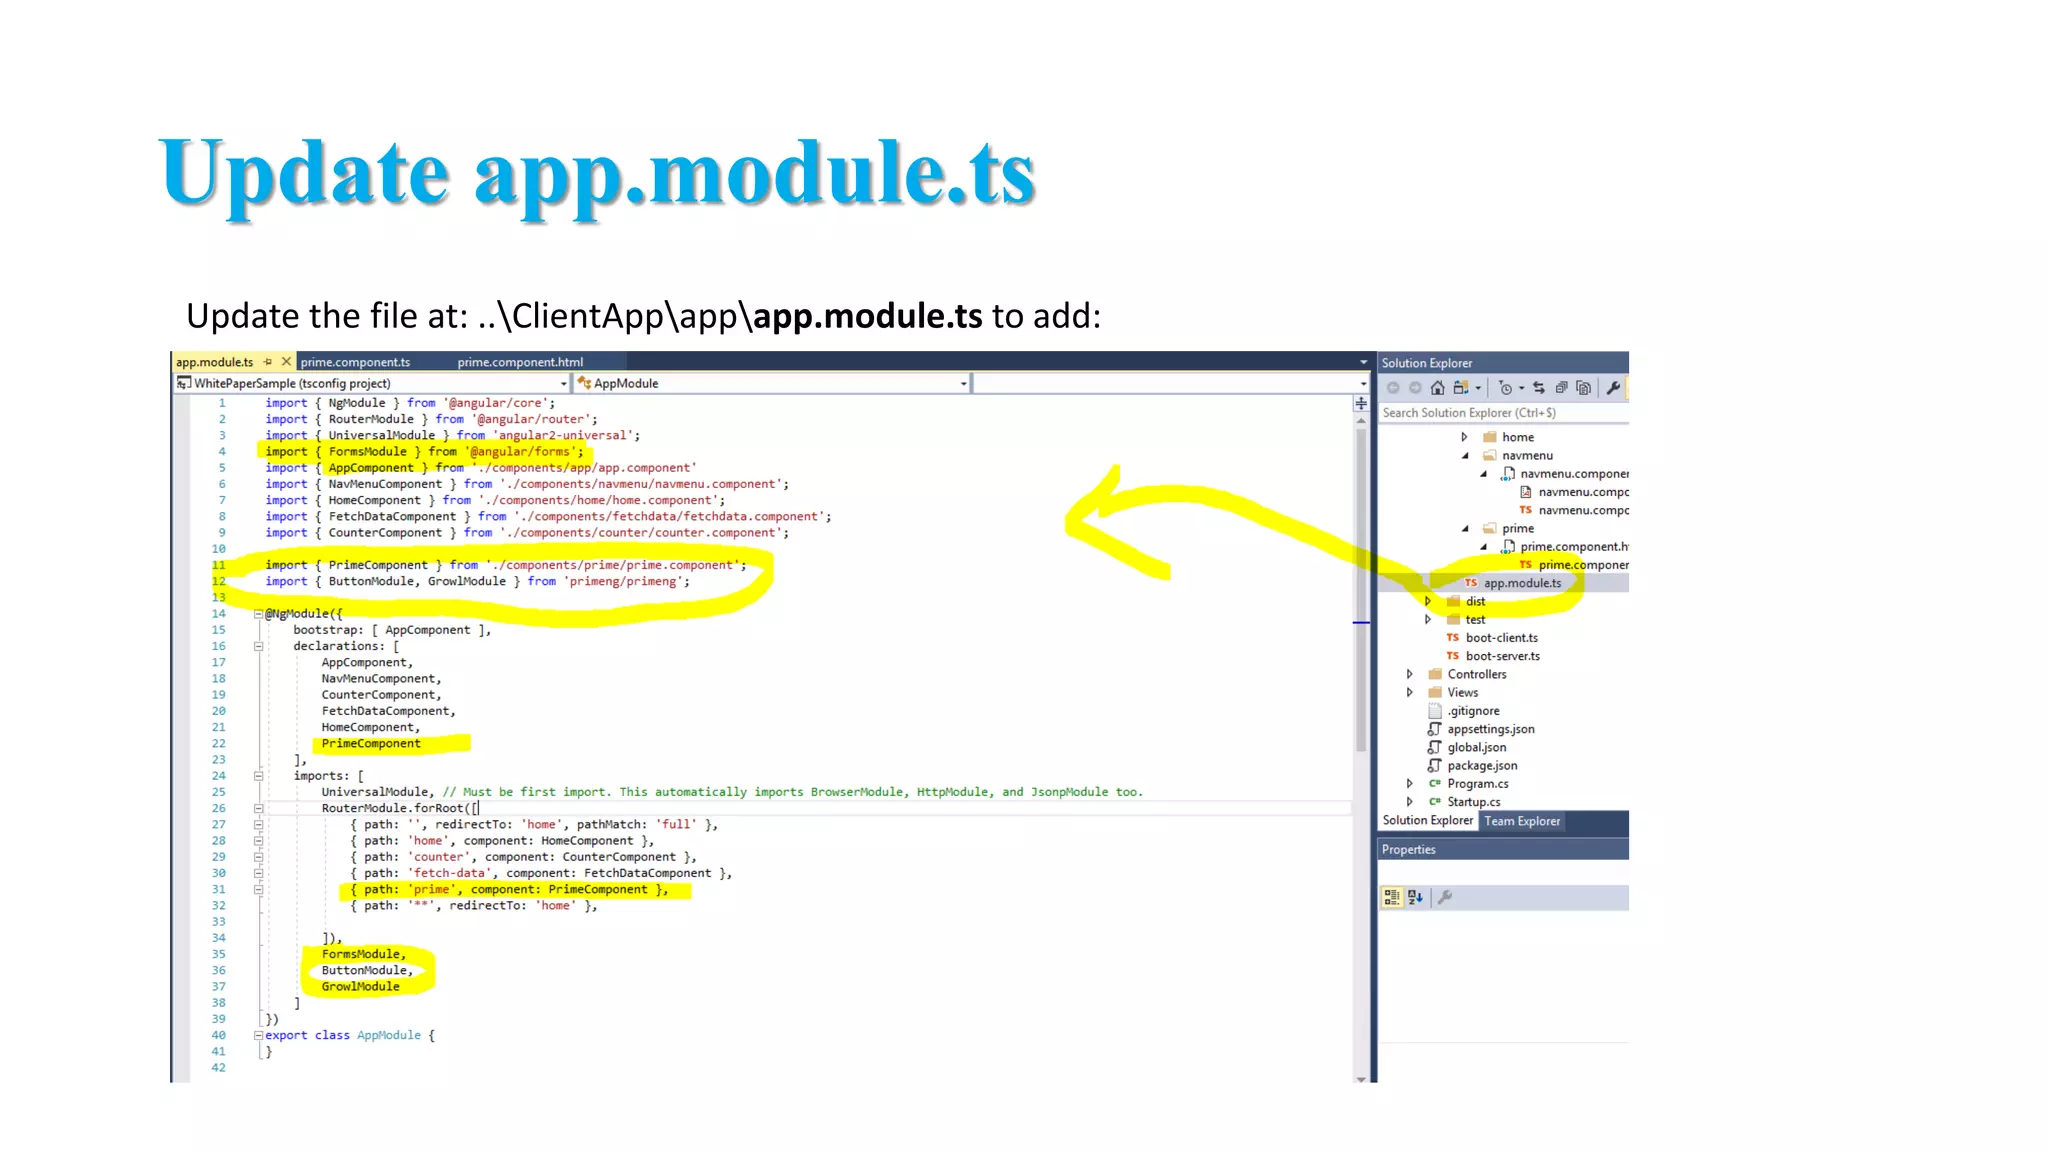Expand the test folder

tap(1428, 620)
